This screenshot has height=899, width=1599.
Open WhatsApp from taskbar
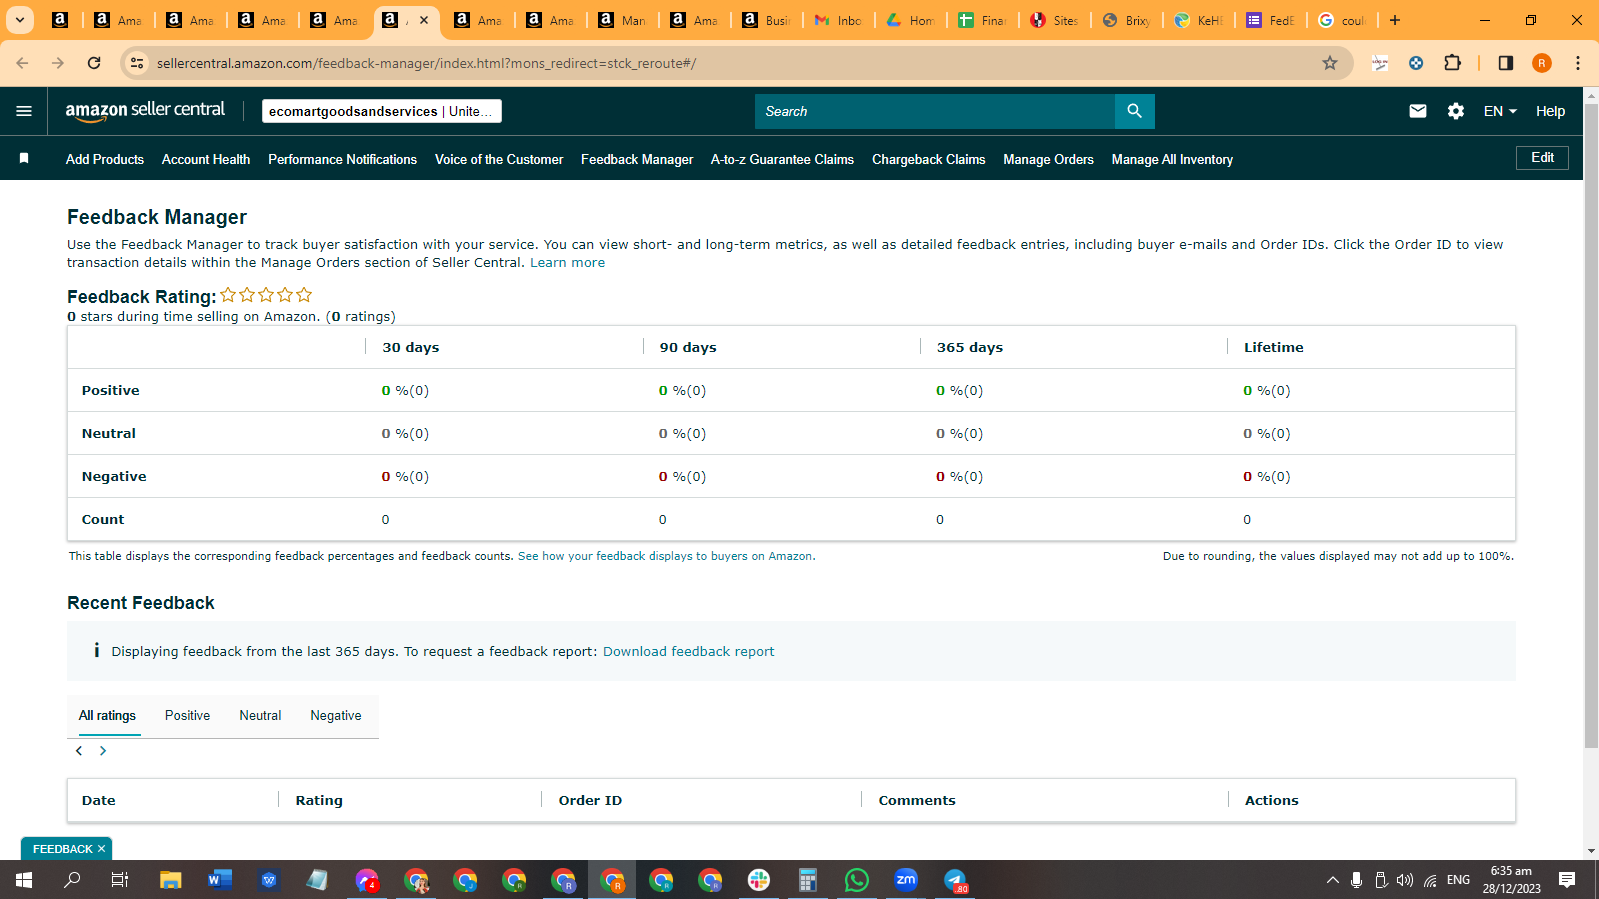(x=857, y=880)
